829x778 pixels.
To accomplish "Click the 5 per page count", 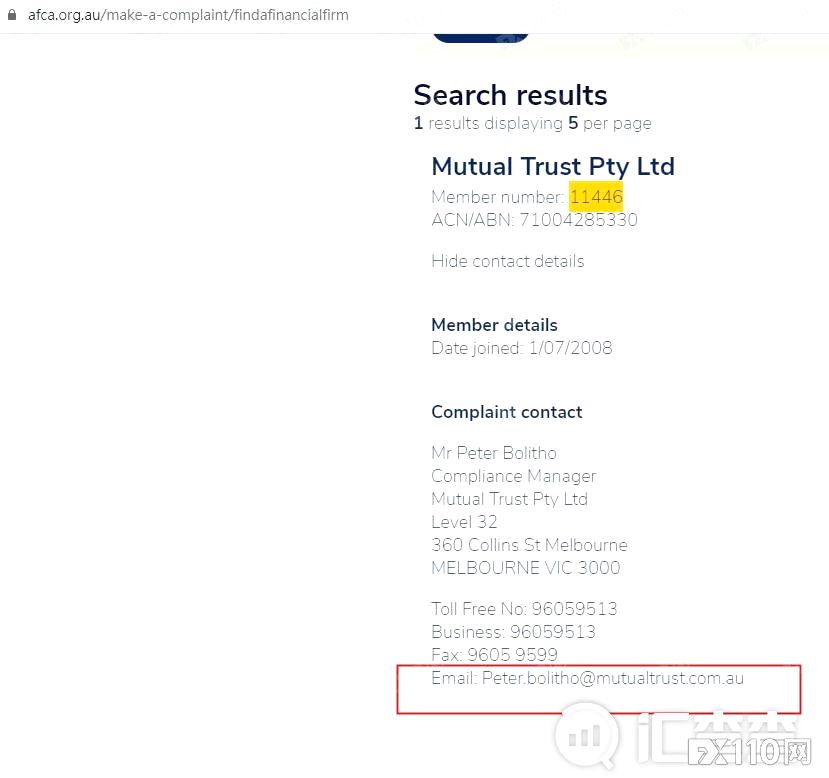I will 610,123.
